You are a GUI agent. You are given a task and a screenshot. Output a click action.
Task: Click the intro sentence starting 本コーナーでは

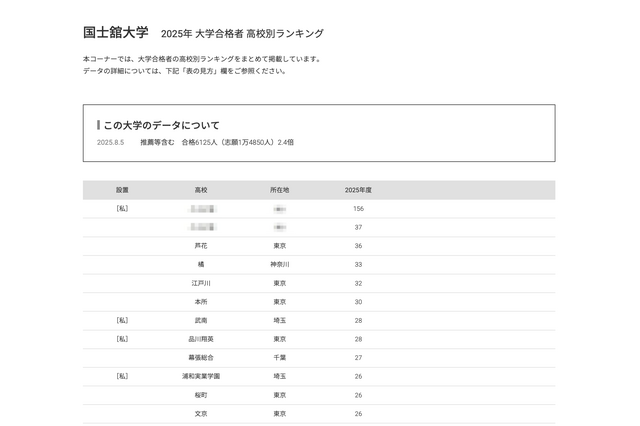click(203, 59)
